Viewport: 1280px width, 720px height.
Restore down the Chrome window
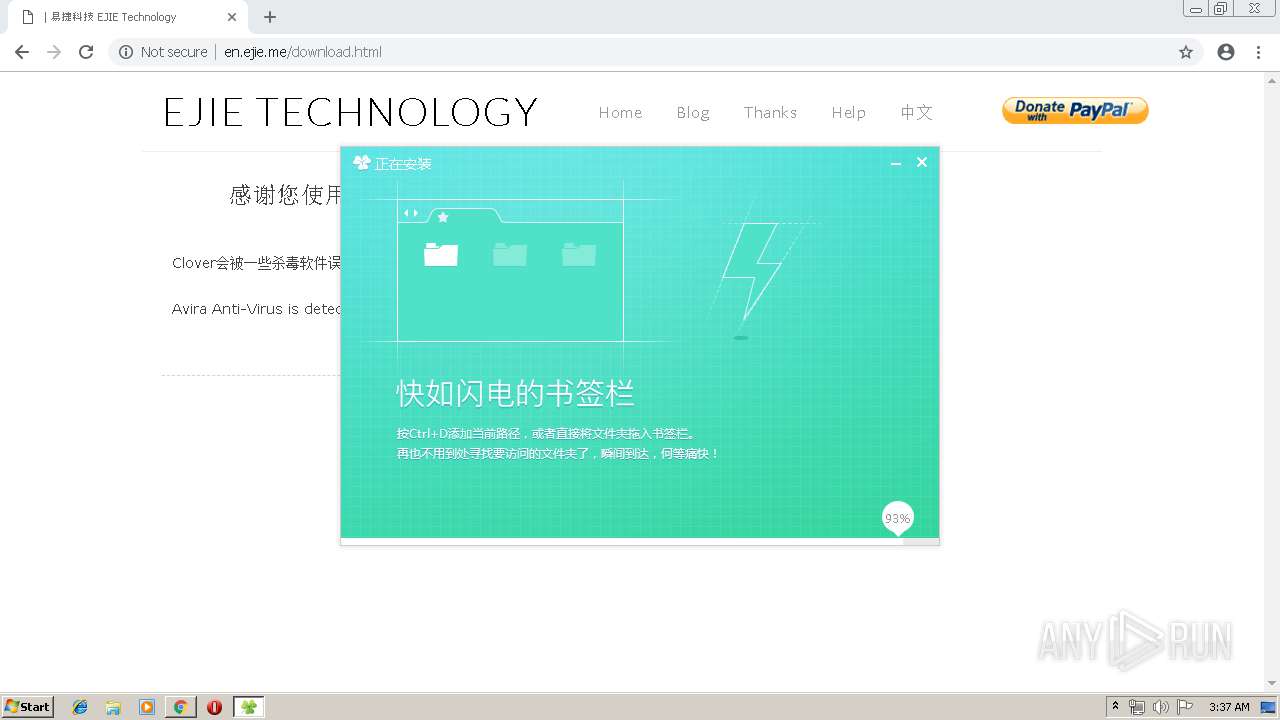coord(1221,9)
